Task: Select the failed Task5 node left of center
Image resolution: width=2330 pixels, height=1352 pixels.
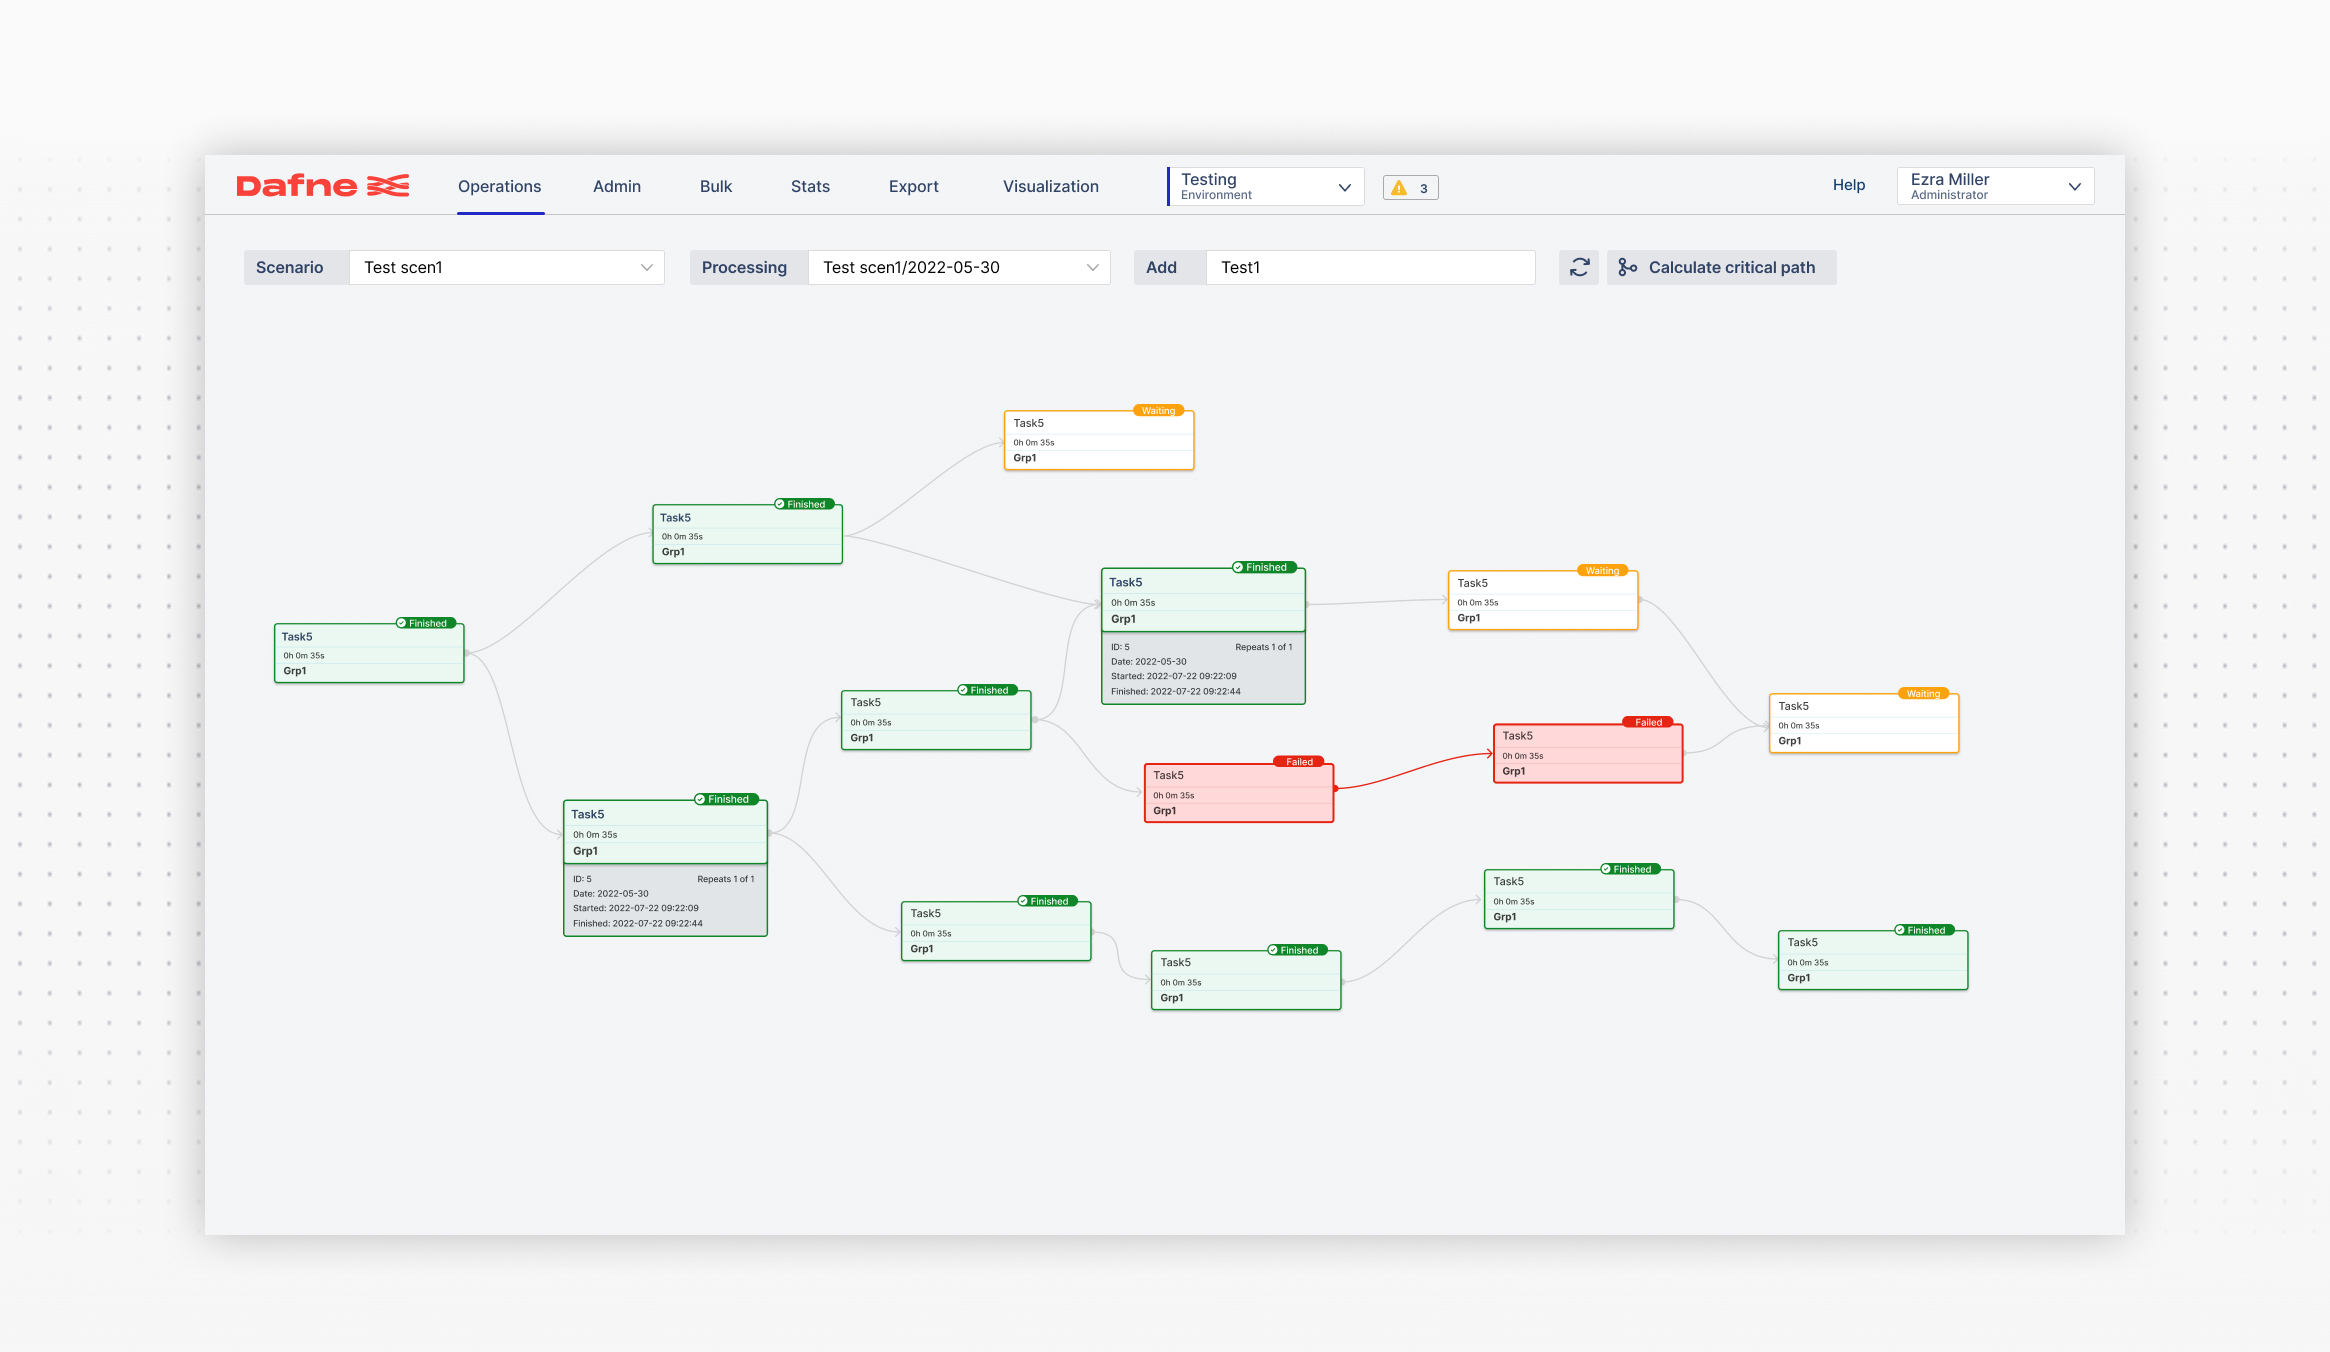Action: tap(1238, 794)
